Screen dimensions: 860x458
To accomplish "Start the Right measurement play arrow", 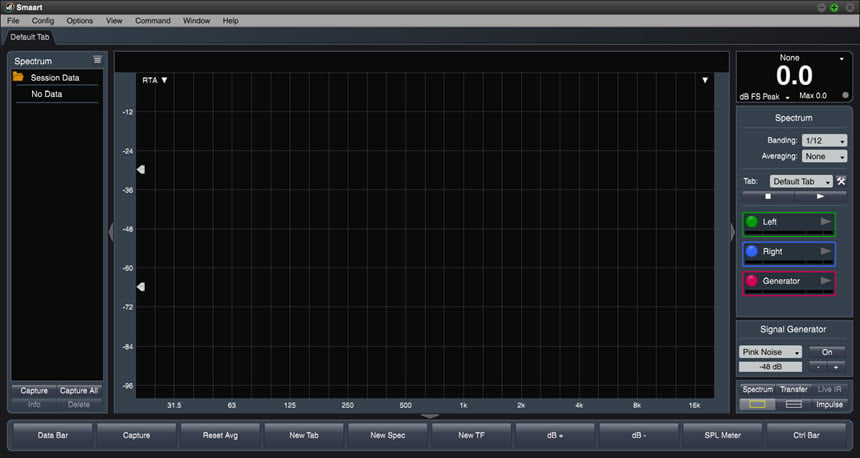I will point(825,251).
